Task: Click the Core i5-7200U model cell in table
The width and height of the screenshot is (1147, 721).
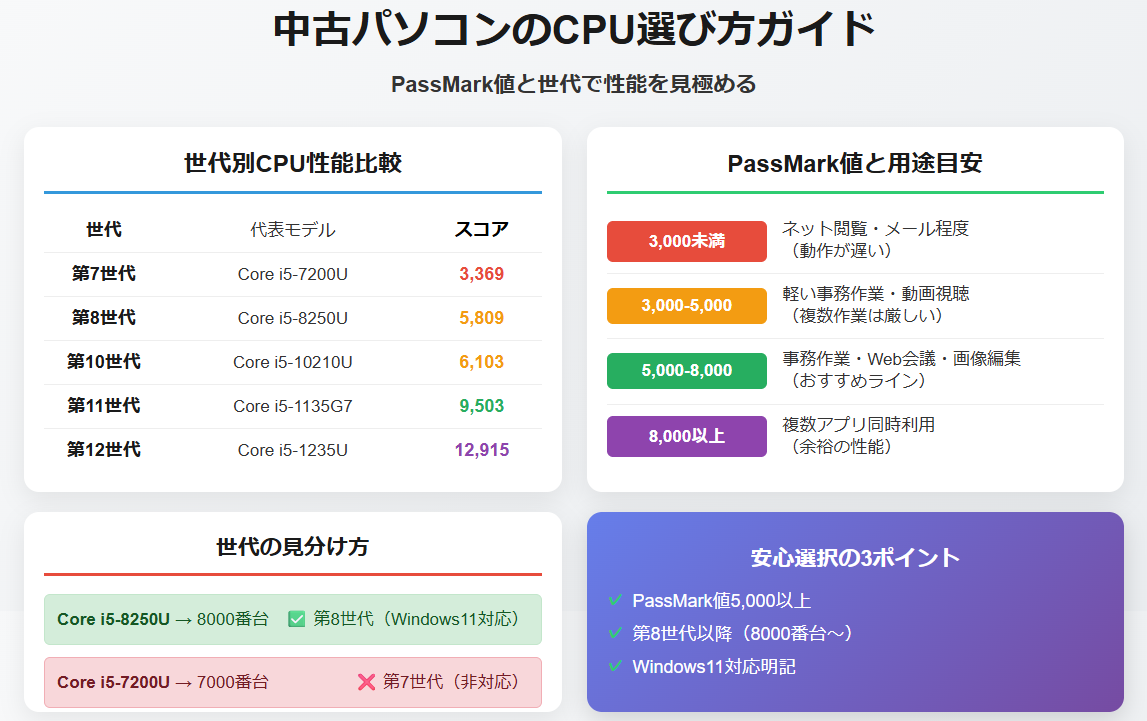Action: pyautogui.click(x=293, y=274)
